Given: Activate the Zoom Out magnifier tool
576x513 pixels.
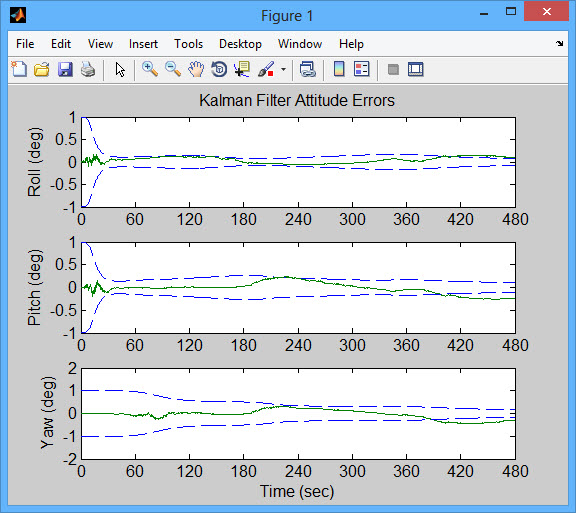Looking at the screenshot, I should coord(173,69).
